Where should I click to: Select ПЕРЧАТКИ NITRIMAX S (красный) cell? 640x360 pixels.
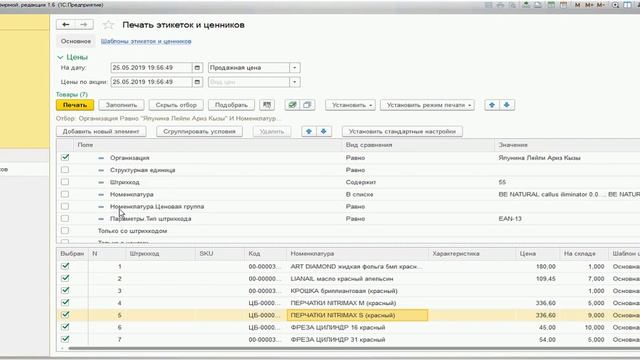tap(357, 315)
